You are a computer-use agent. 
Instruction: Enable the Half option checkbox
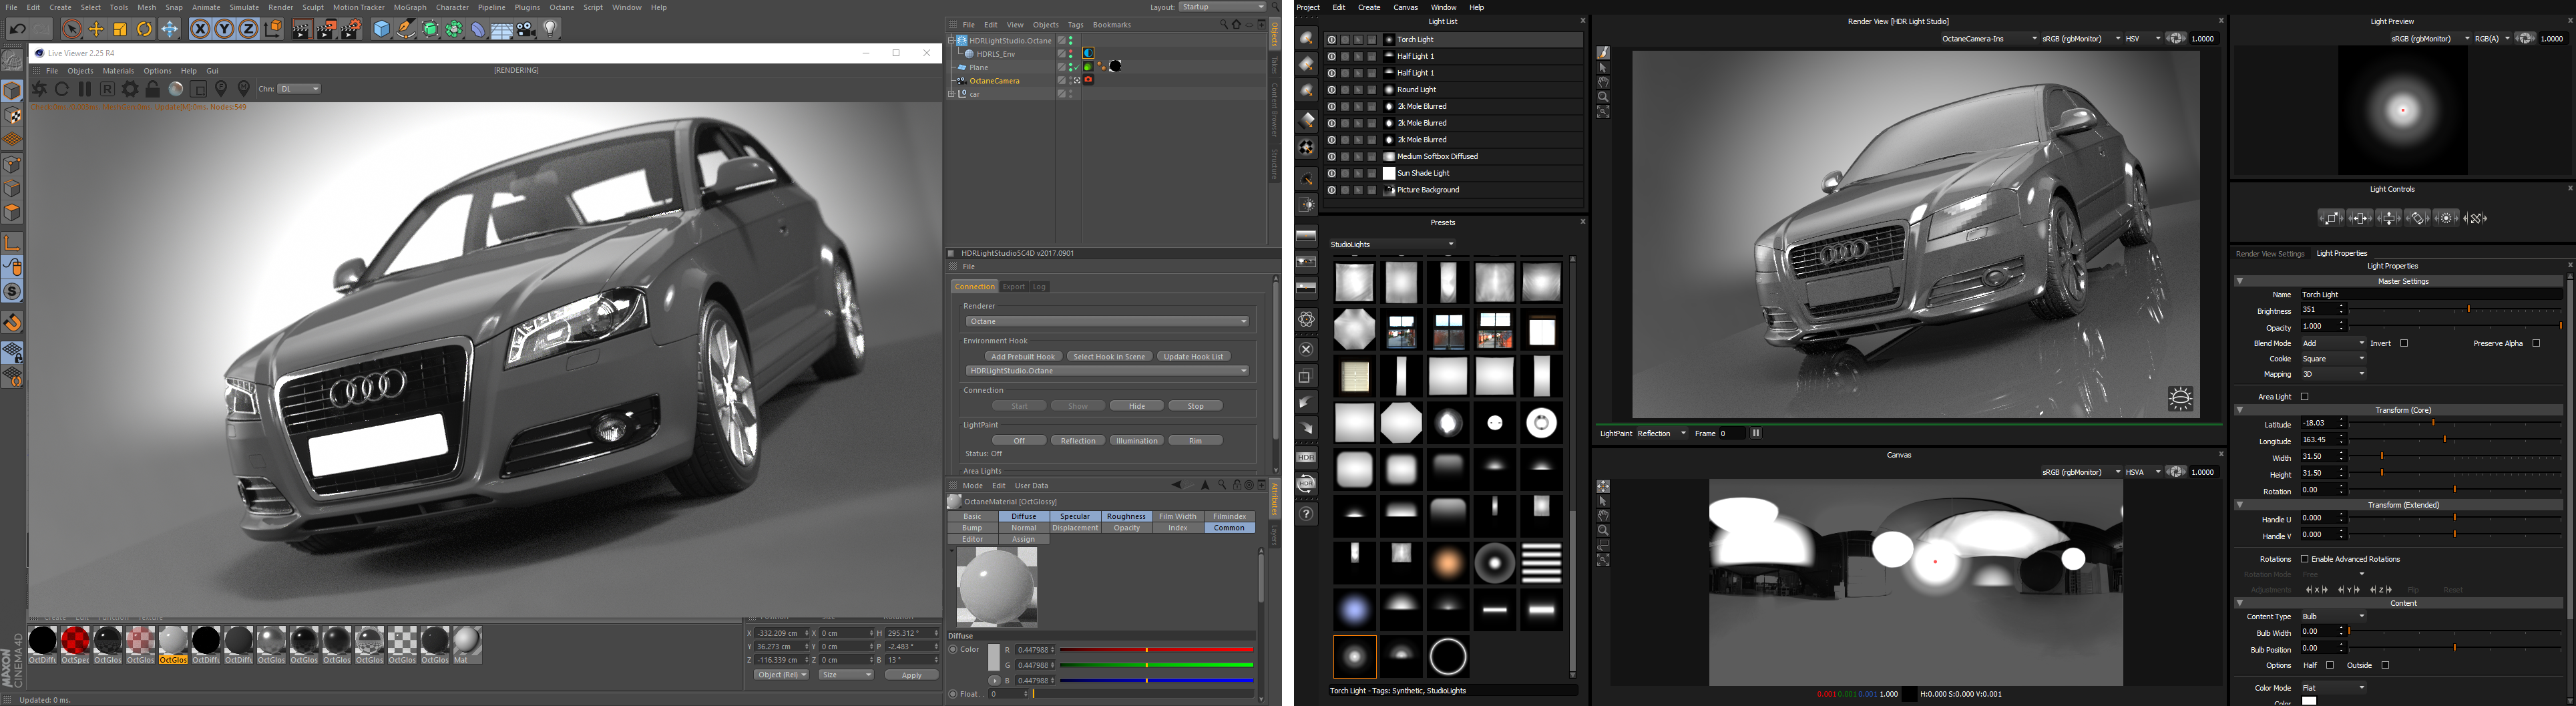click(x=2330, y=665)
